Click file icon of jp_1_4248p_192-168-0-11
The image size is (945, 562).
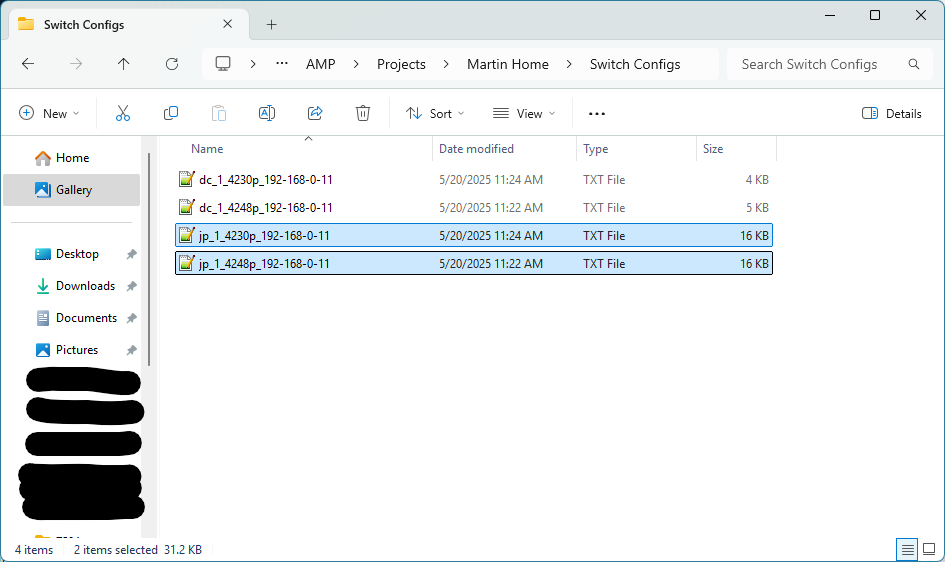[x=187, y=263]
